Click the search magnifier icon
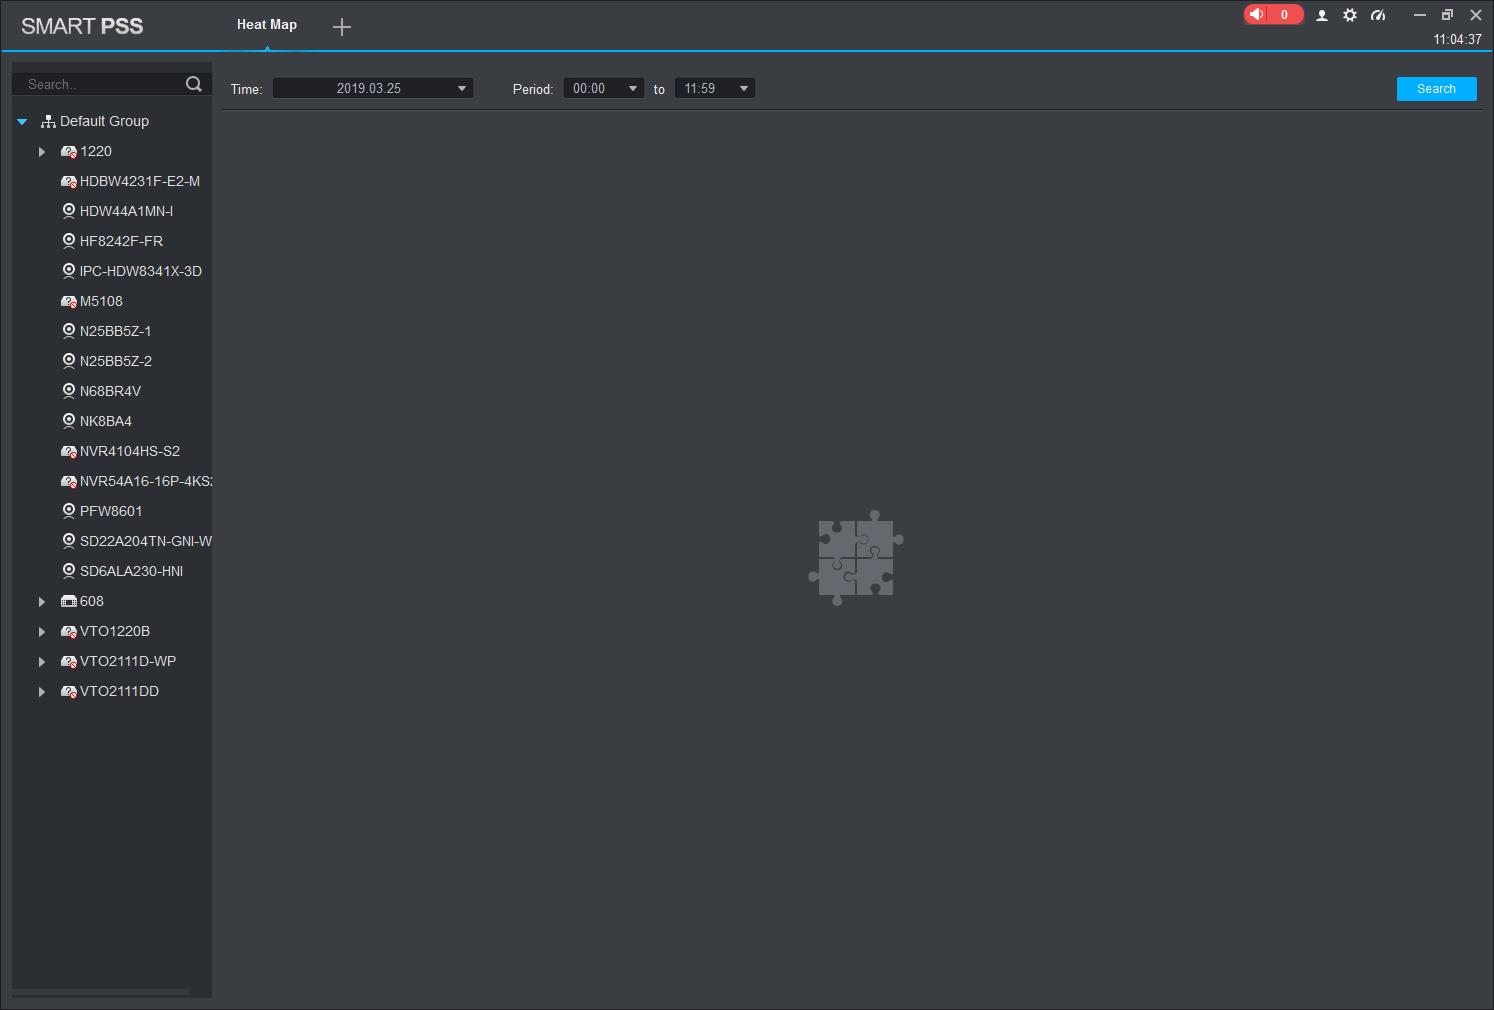Screen dimensions: 1494x1010 [x=194, y=84]
